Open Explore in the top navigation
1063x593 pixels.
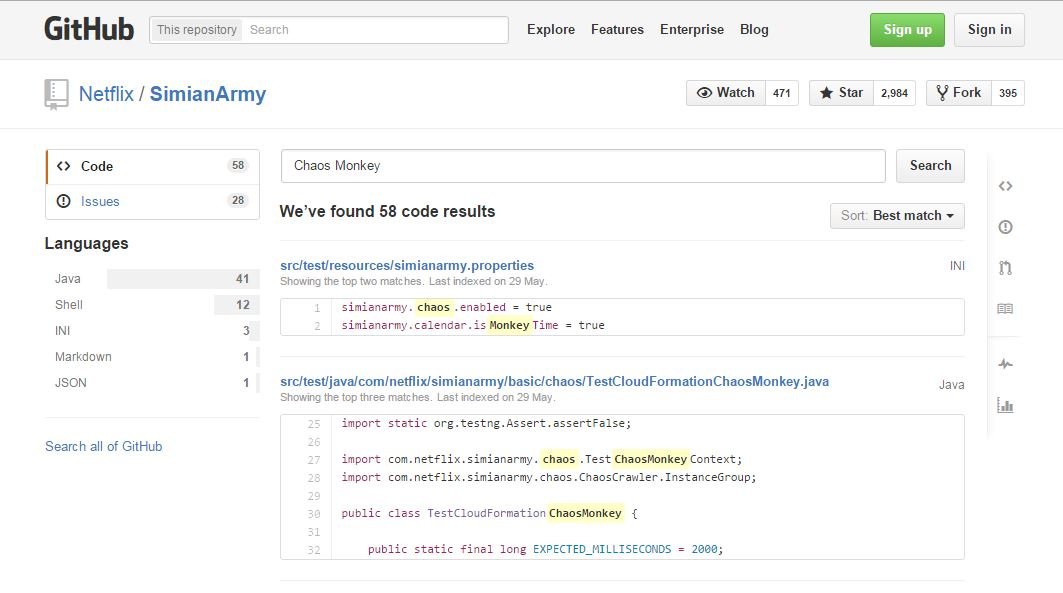[x=550, y=30]
